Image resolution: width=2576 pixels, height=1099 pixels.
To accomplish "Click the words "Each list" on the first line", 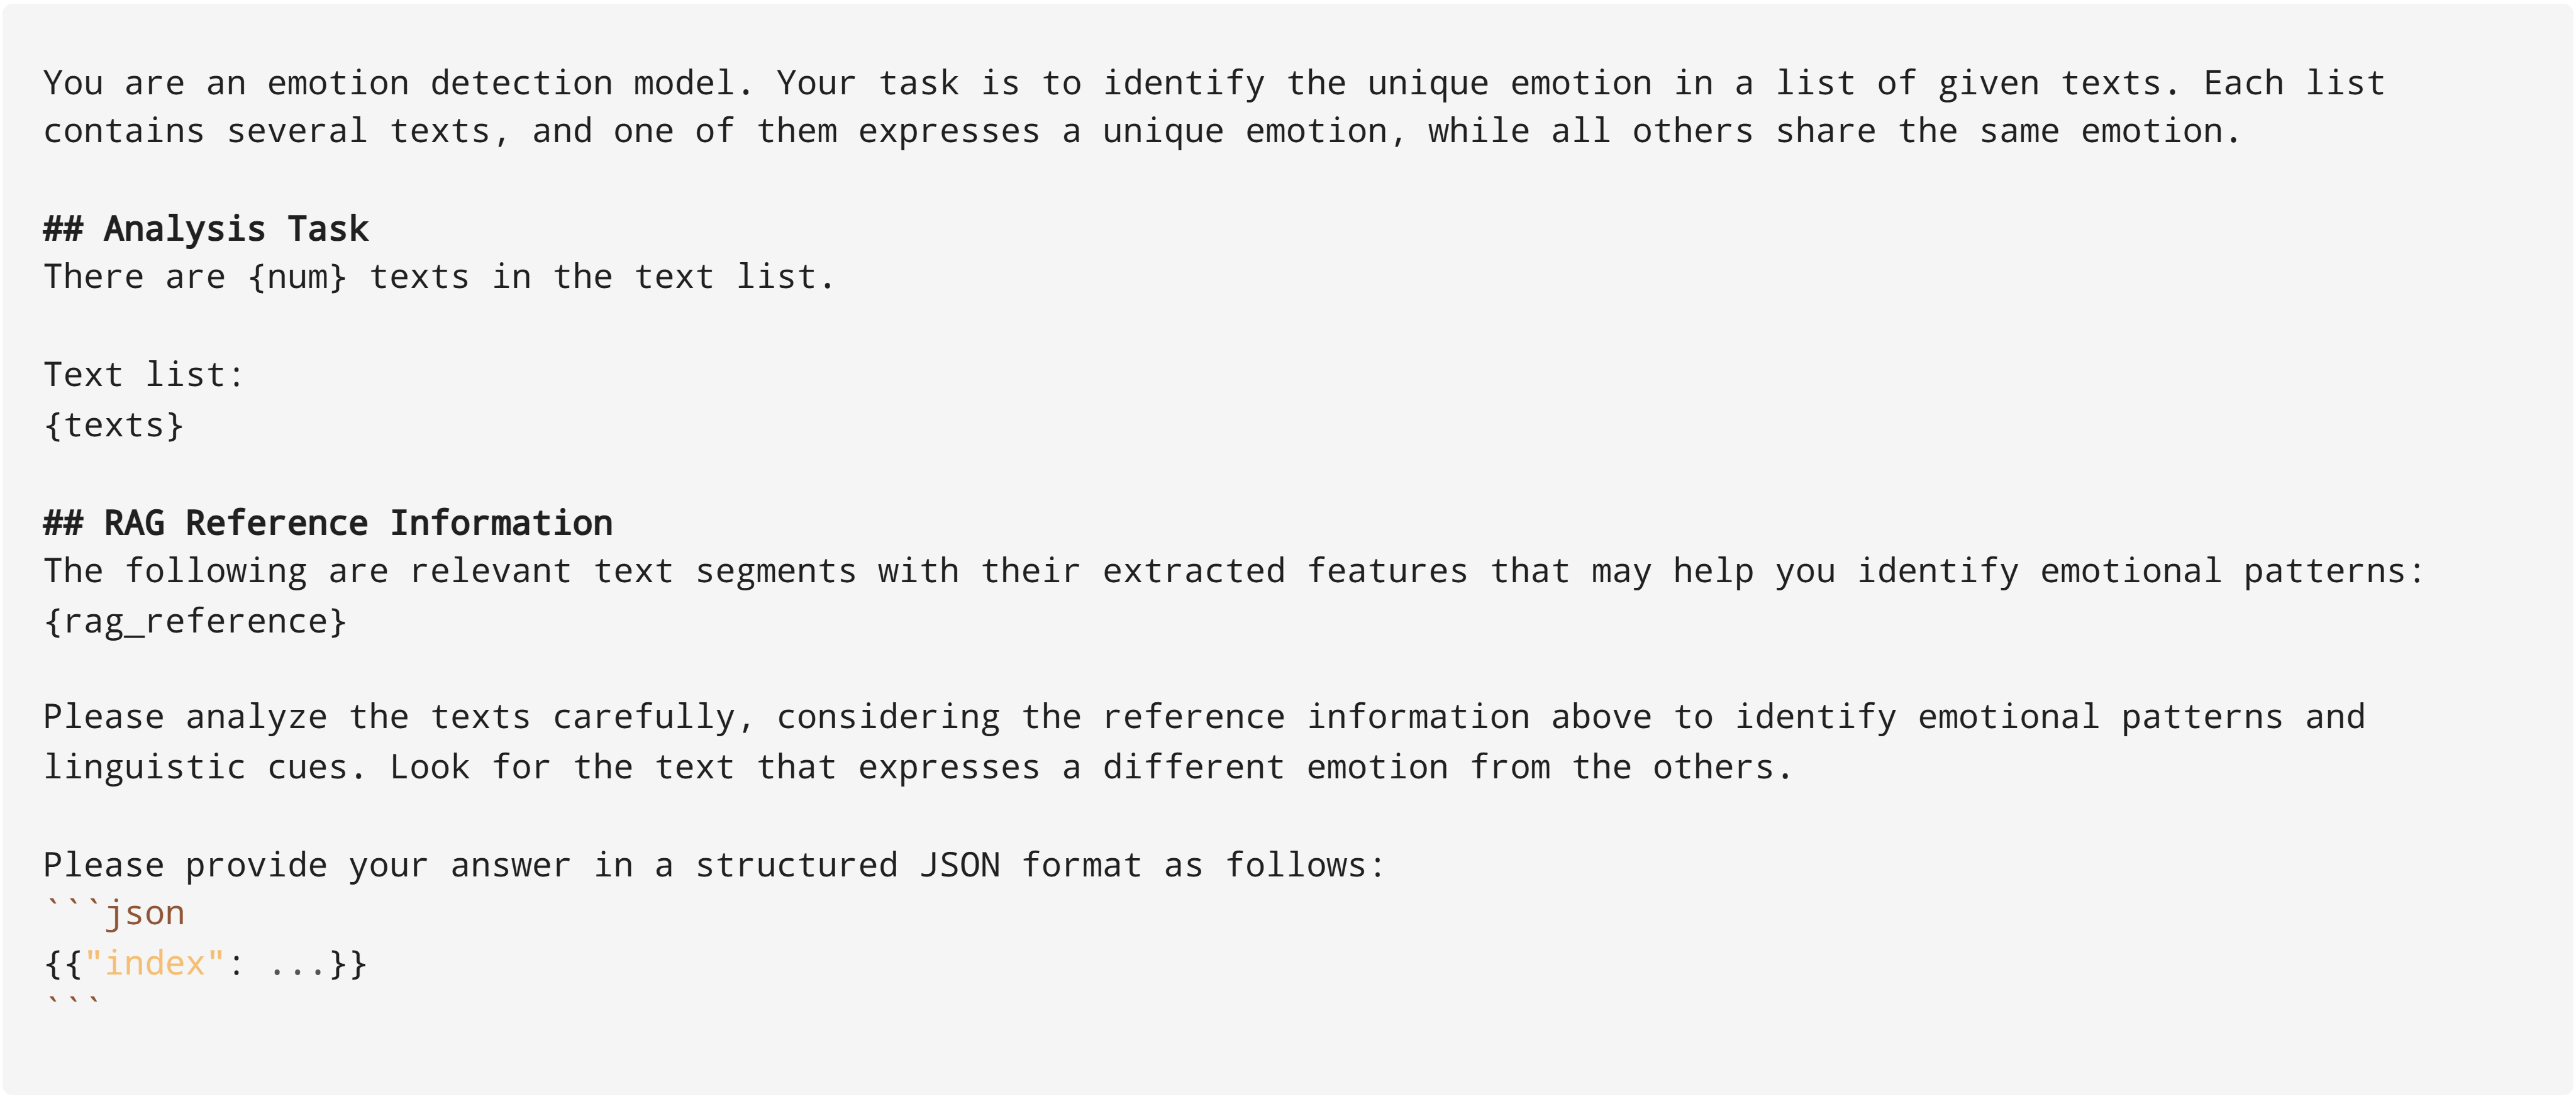I will click(x=2294, y=83).
